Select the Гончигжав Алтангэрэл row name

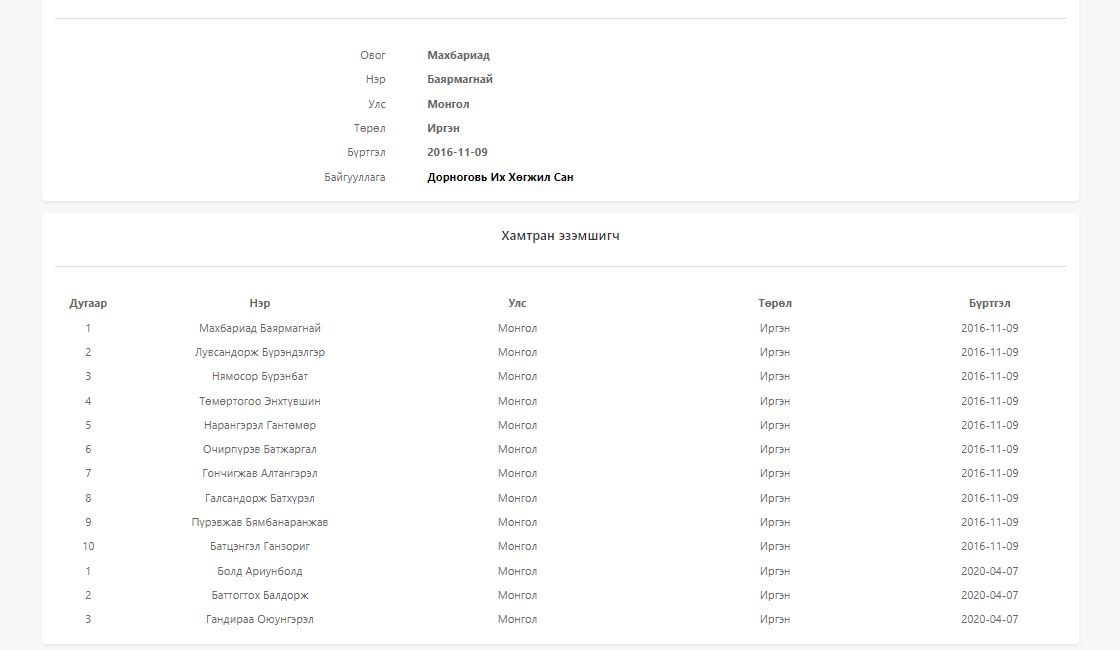[260, 473]
